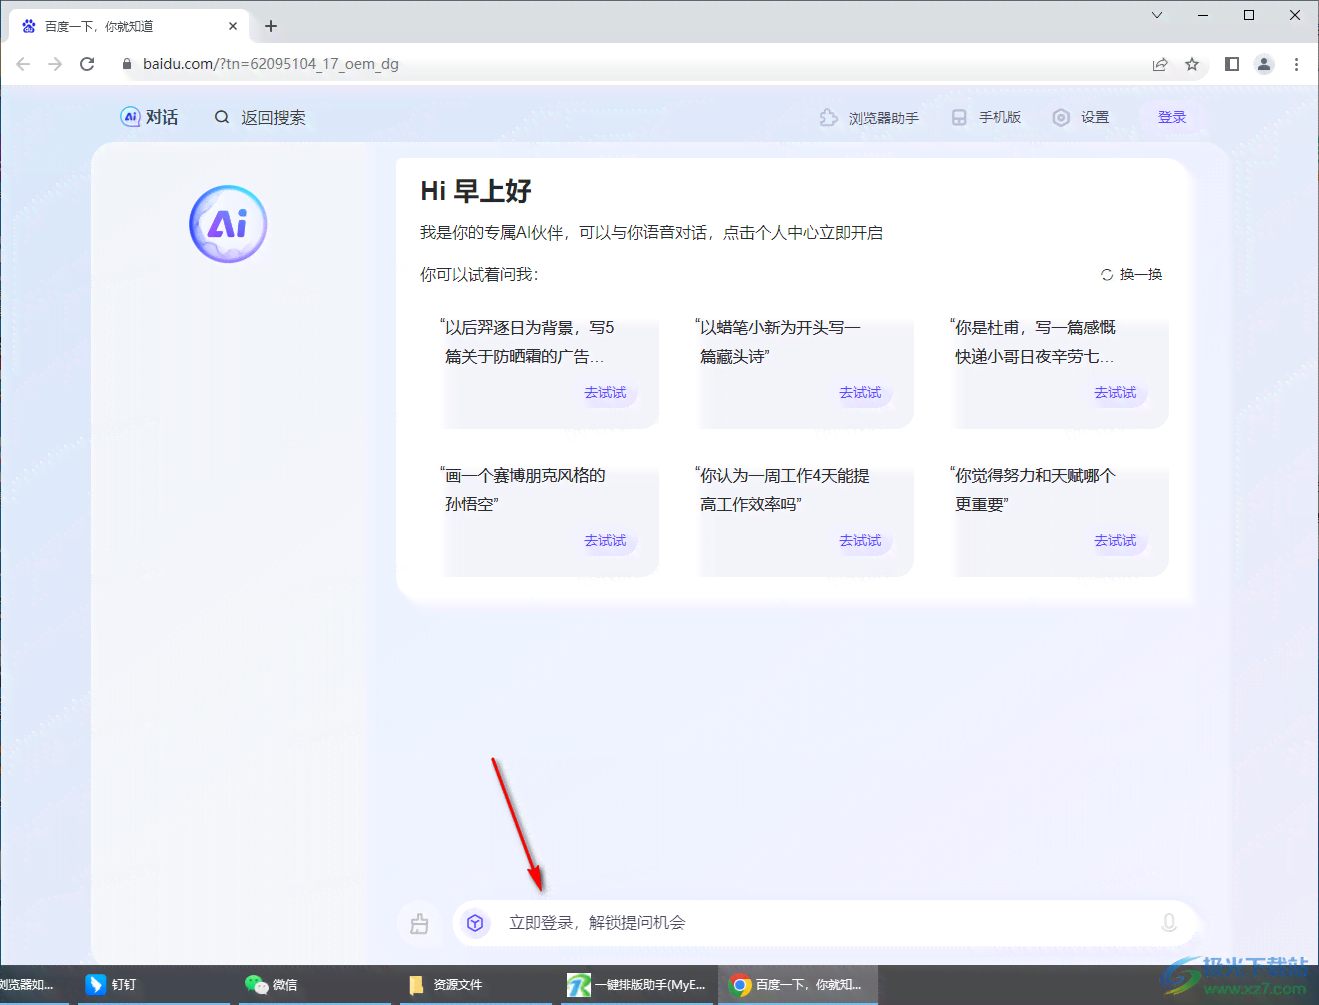1319x1005 pixels.
Task: Try the 一周工作4天 efficiency prompt
Action: [860, 541]
